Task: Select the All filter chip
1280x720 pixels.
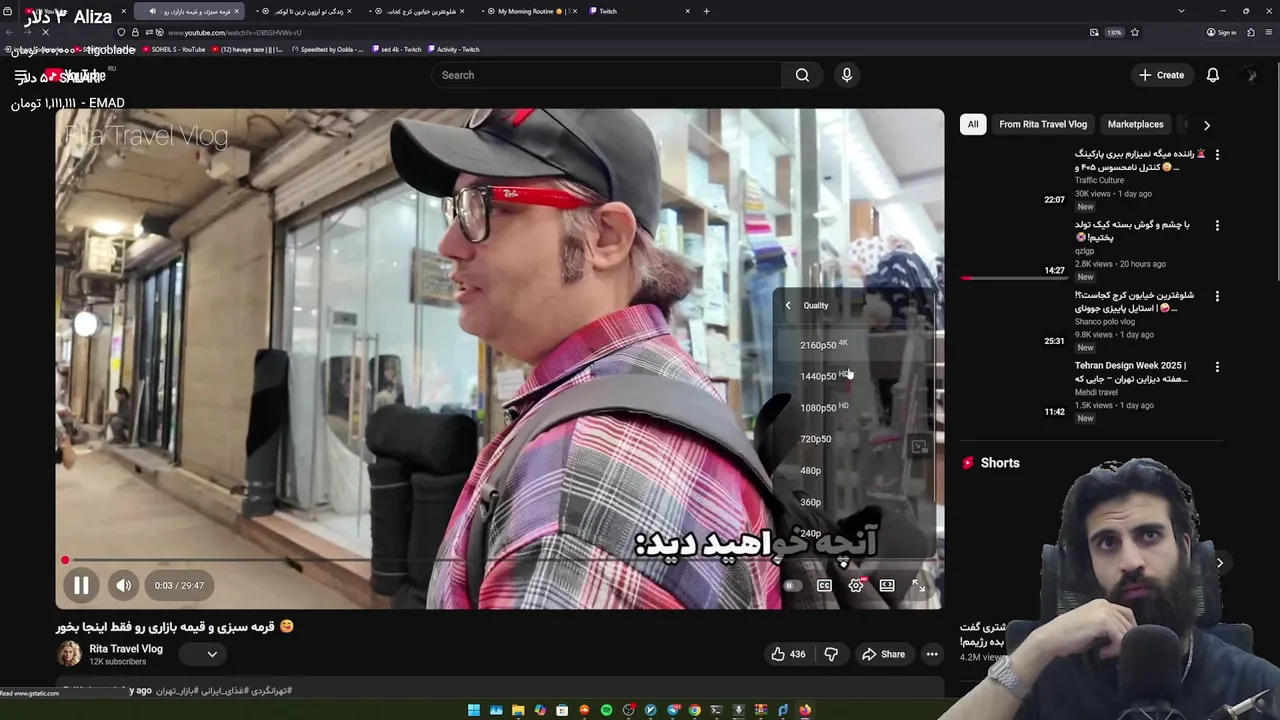Action: (x=972, y=124)
